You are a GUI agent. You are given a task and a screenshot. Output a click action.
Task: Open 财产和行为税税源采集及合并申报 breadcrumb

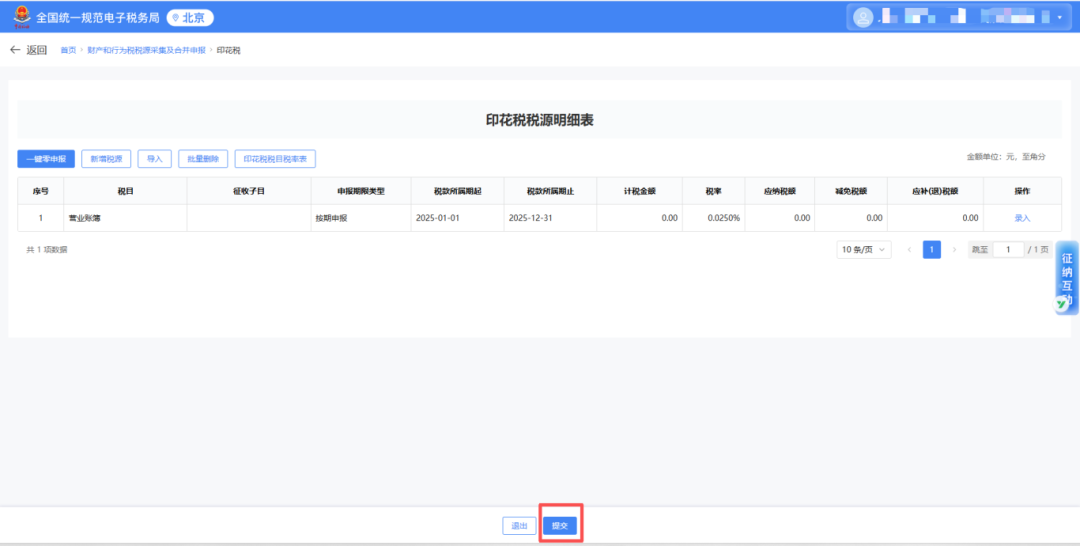click(146, 50)
